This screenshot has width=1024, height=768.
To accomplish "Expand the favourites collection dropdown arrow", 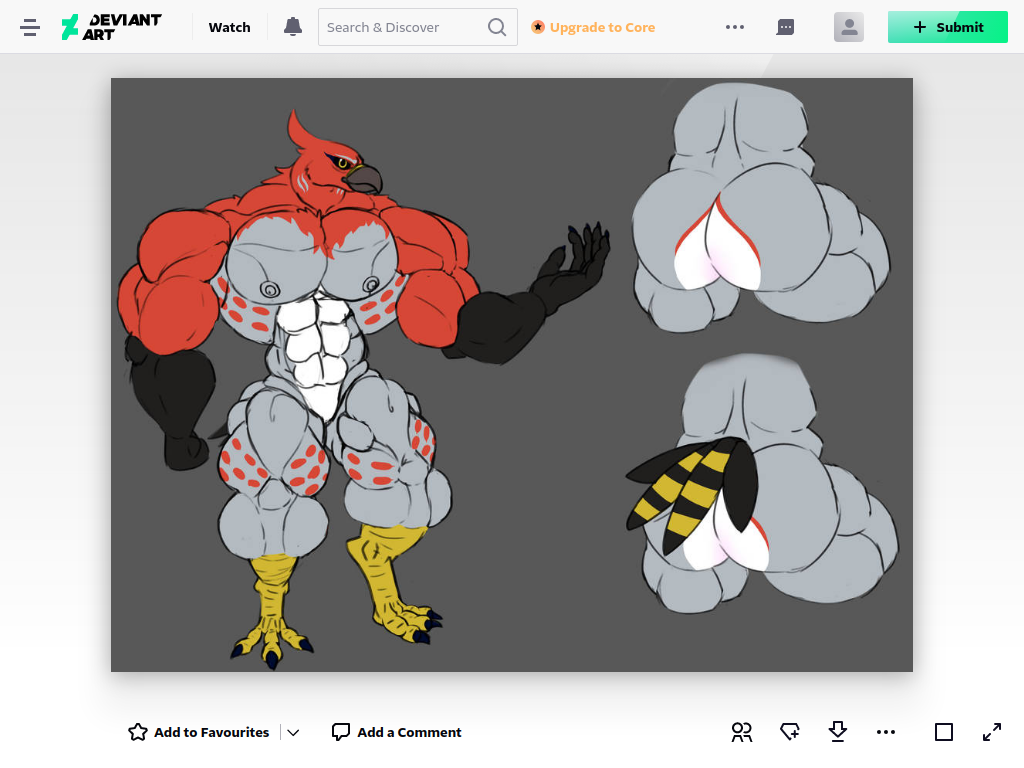I will tap(293, 733).
